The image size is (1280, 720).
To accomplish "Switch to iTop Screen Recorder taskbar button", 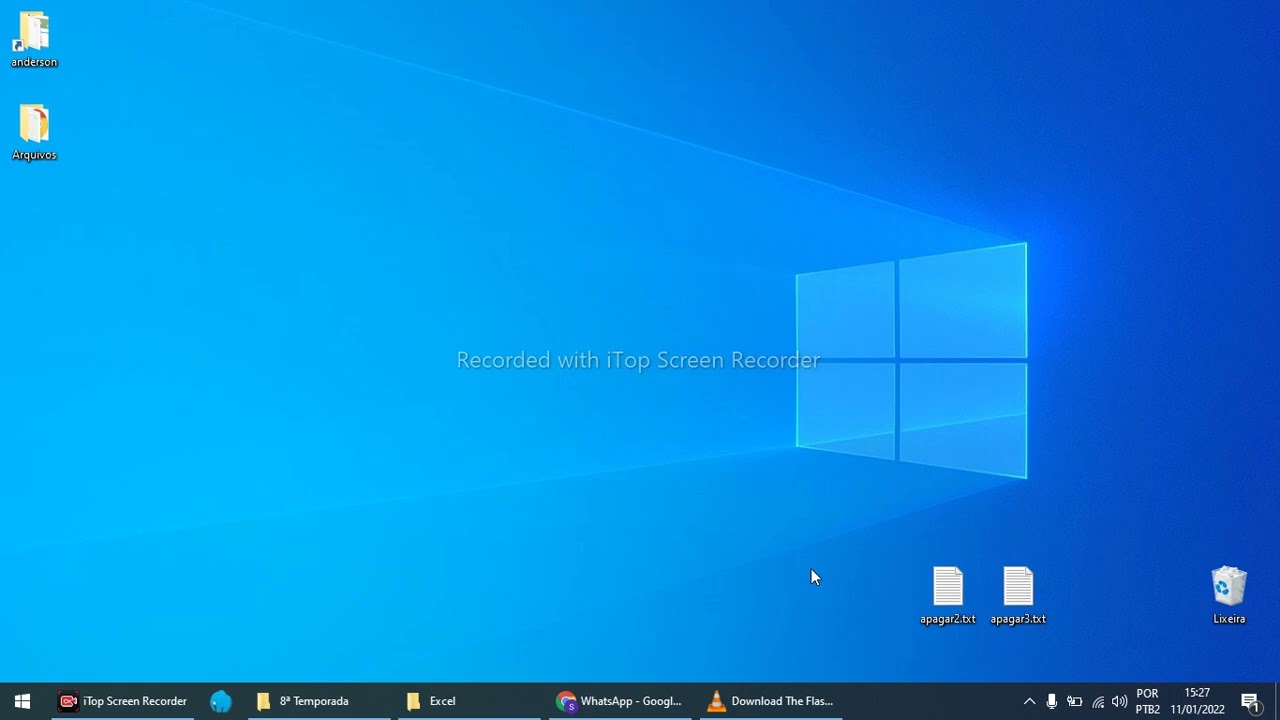I will point(123,701).
